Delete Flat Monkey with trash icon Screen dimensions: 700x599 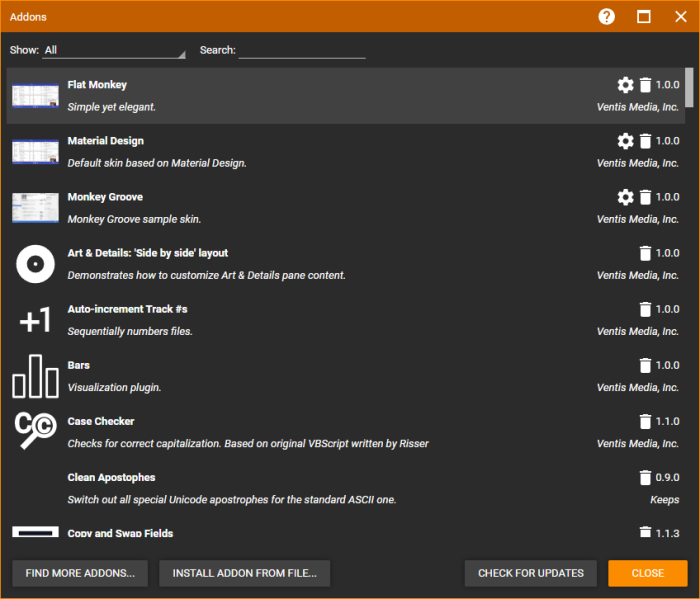tap(645, 85)
